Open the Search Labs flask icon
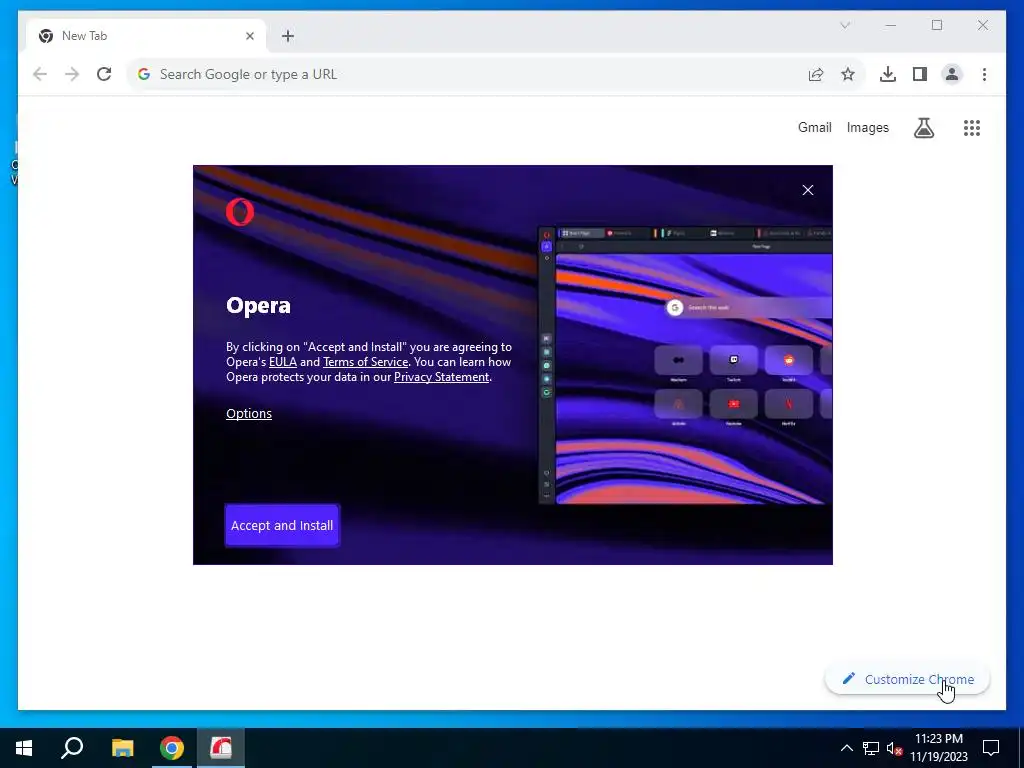 pos(923,128)
